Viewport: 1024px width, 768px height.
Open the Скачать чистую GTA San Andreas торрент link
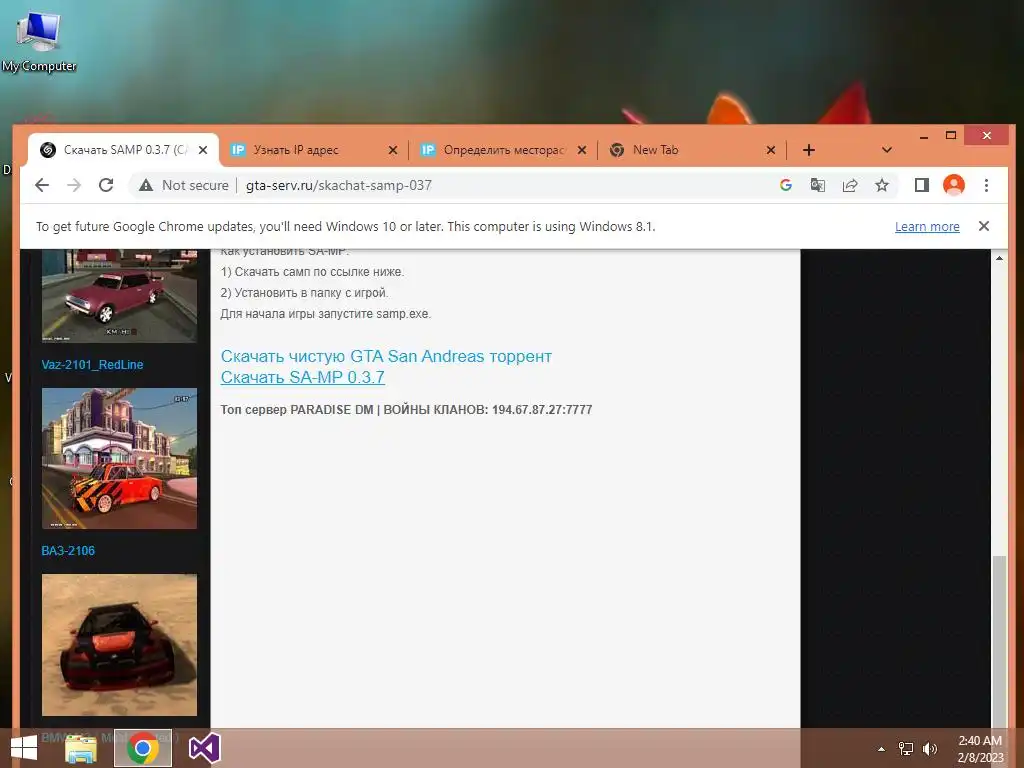tap(386, 356)
